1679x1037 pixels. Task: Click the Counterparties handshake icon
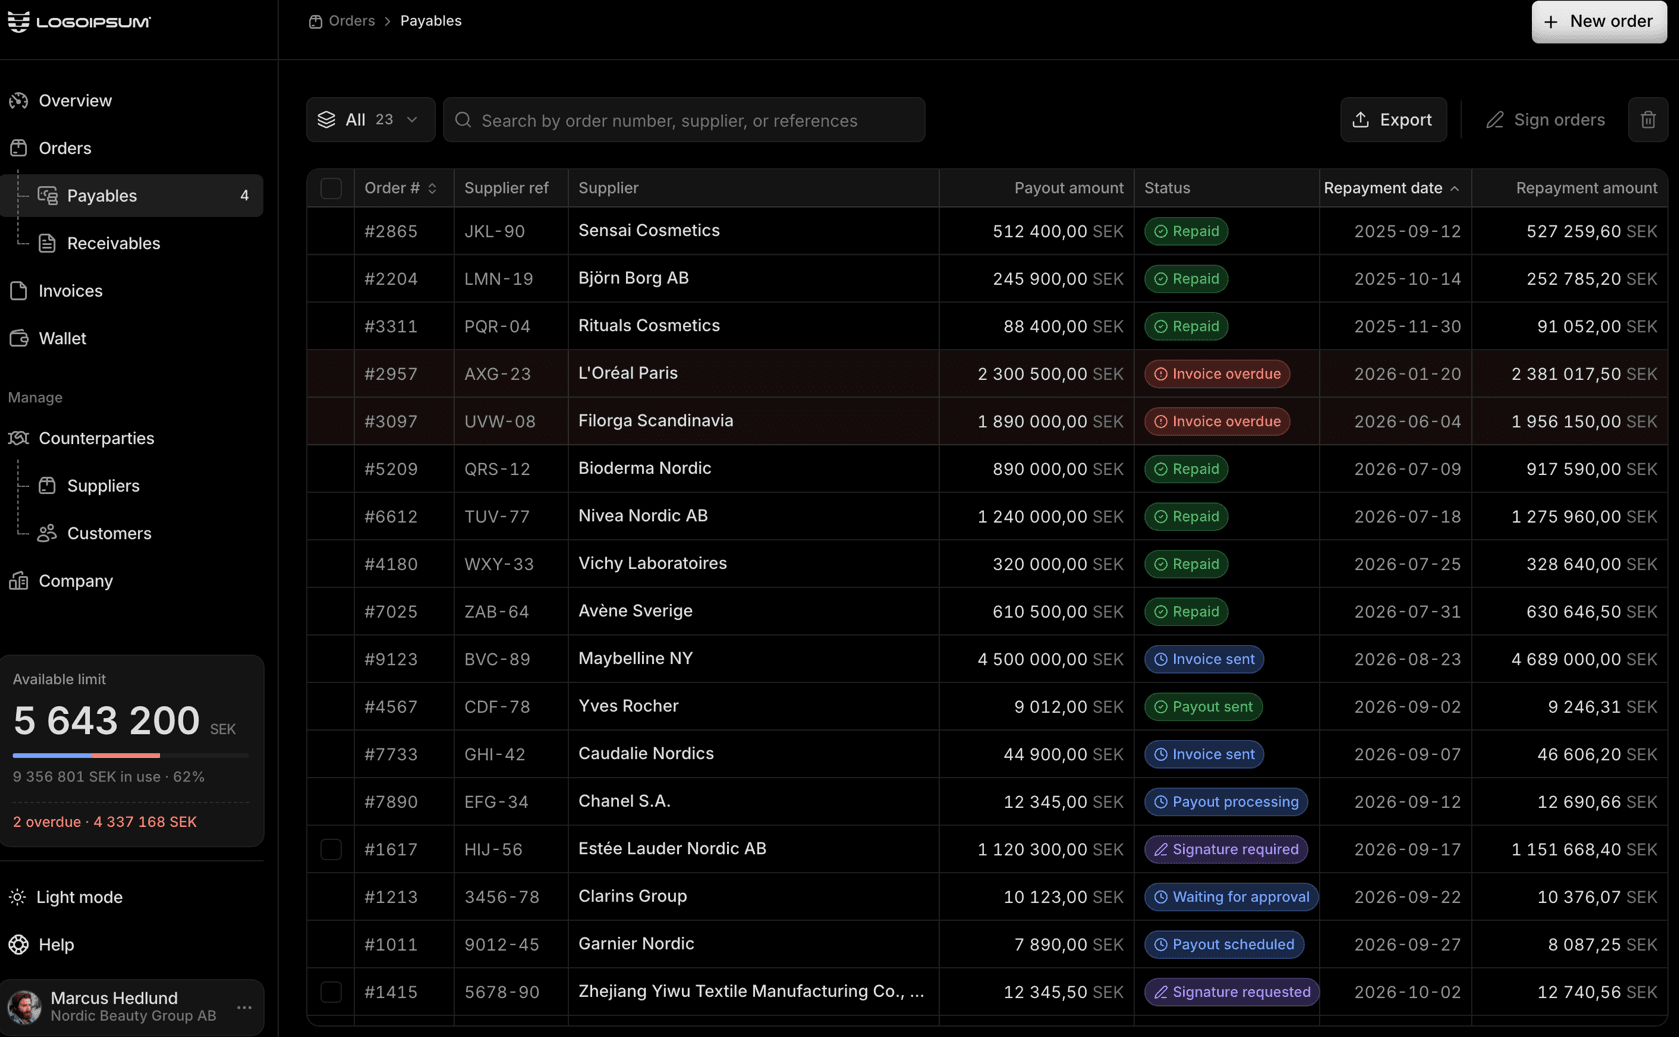(x=18, y=438)
